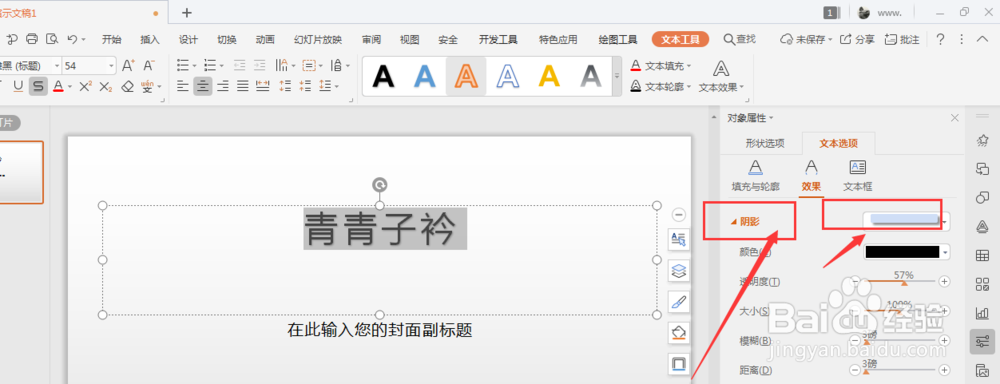
Task: Open the 文本效果 text effects menu
Action: pyautogui.click(x=721, y=77)
